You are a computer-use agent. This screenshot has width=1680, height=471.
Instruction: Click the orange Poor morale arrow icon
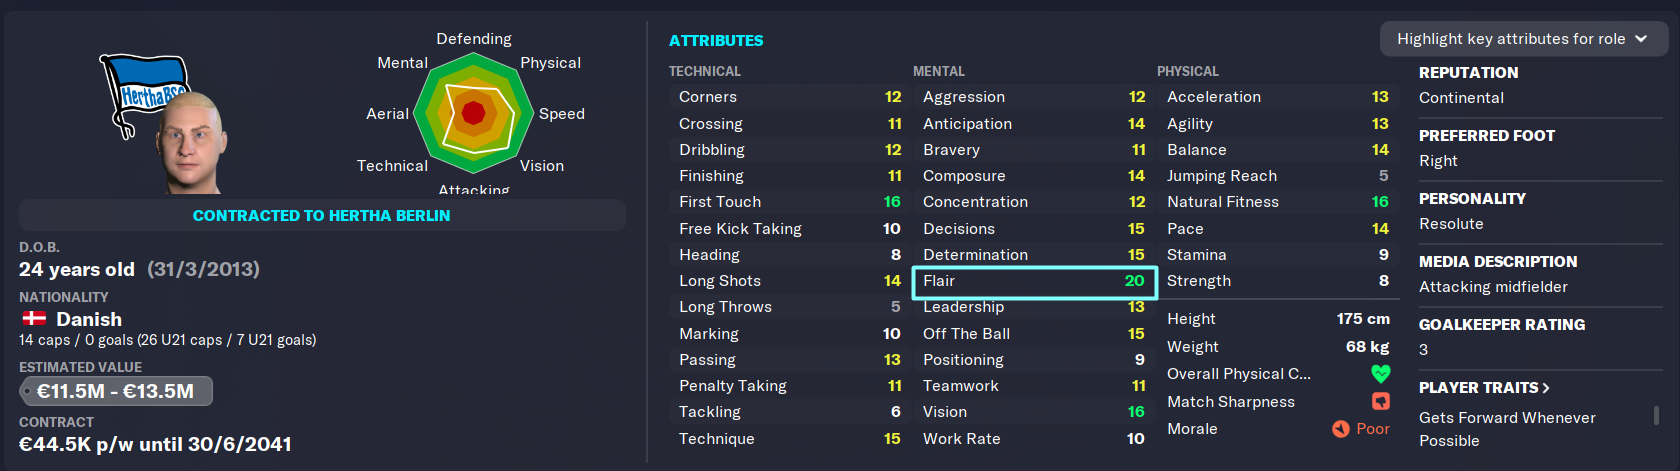pyautogui.click(x=1341, y=429)
